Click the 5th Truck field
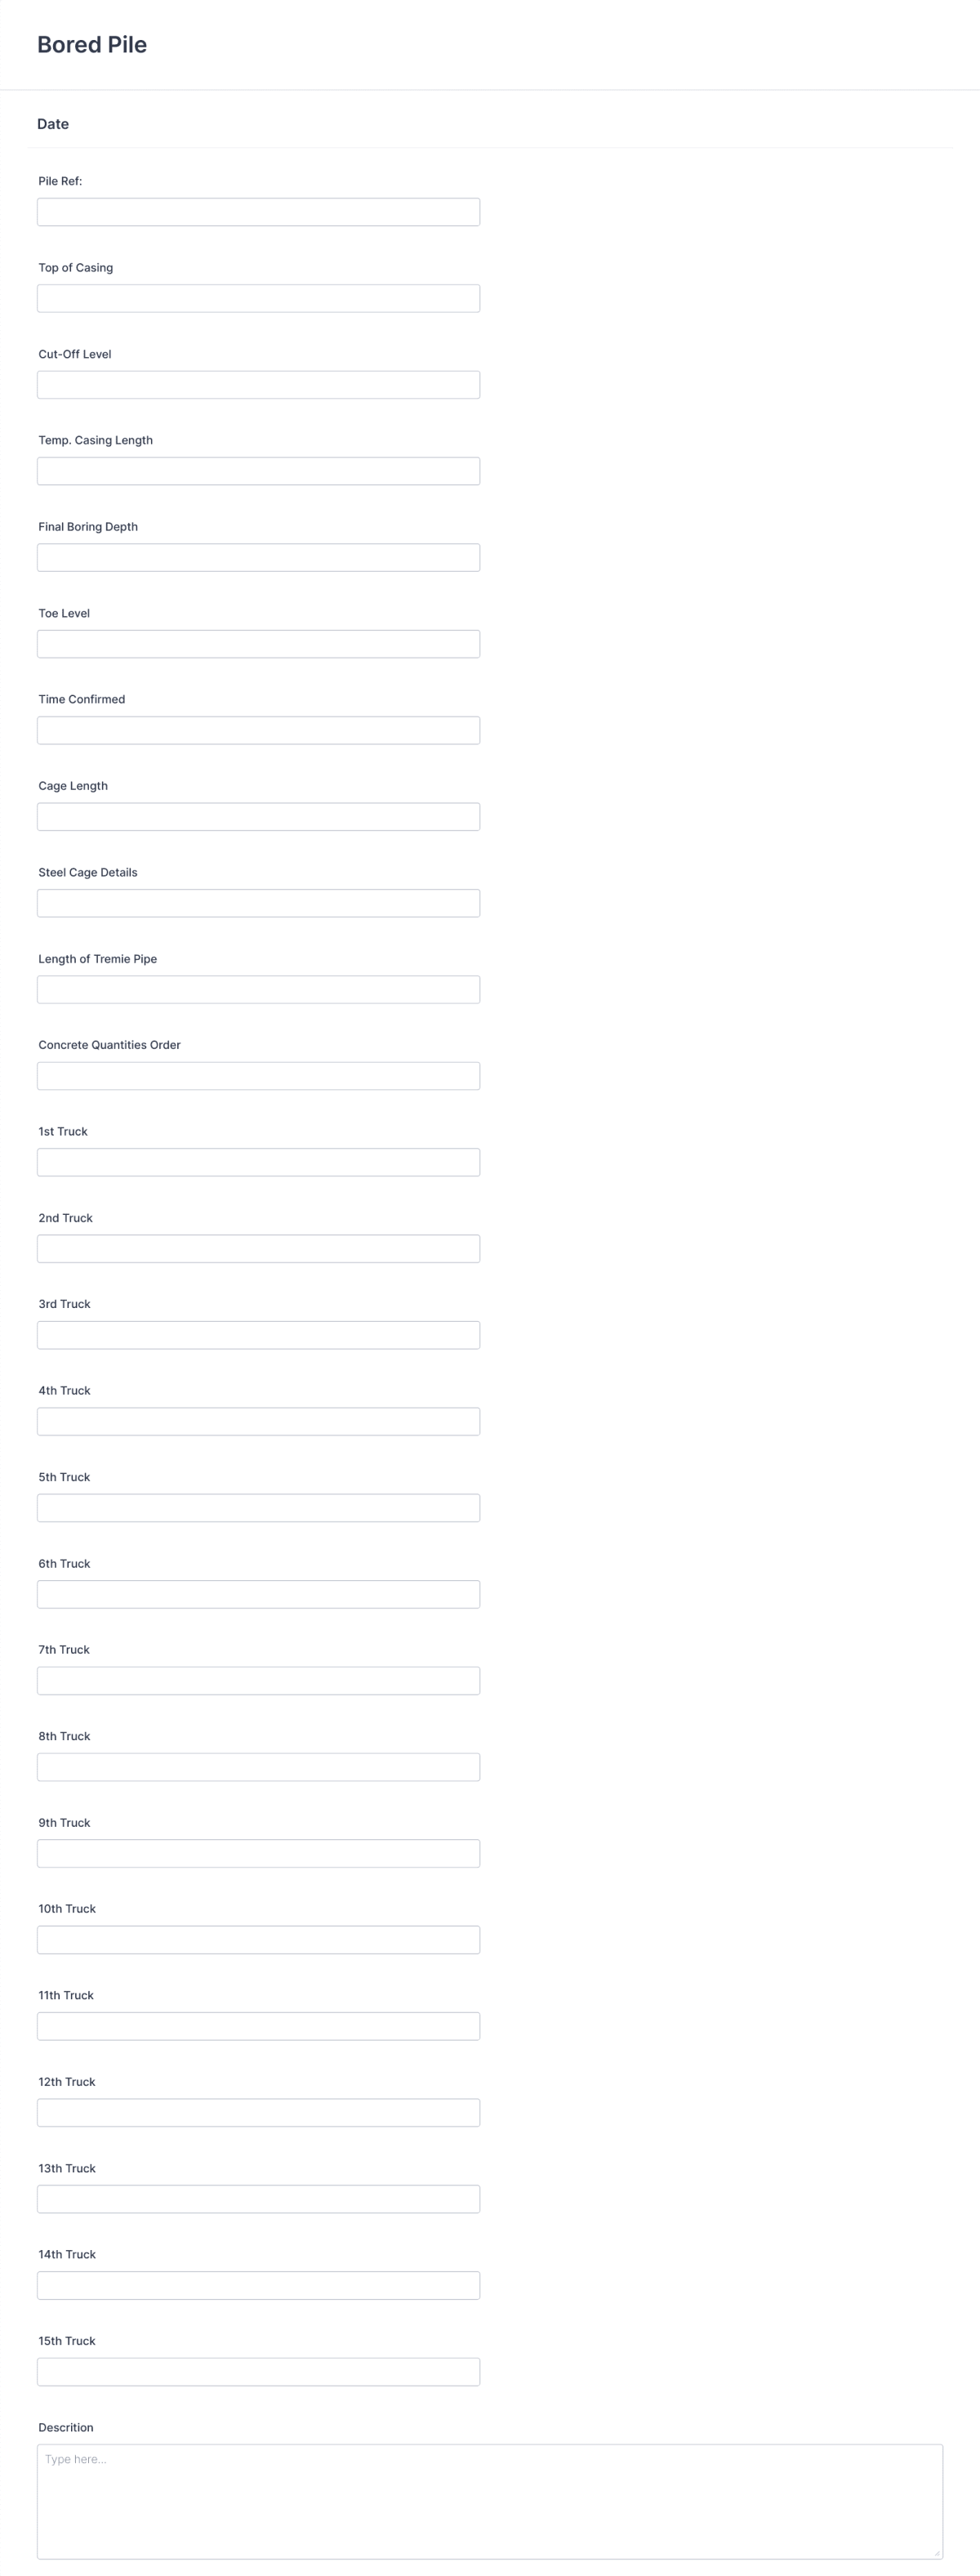The height and width of the screenshot is (2576, 980). click(x=258, y=1507)
